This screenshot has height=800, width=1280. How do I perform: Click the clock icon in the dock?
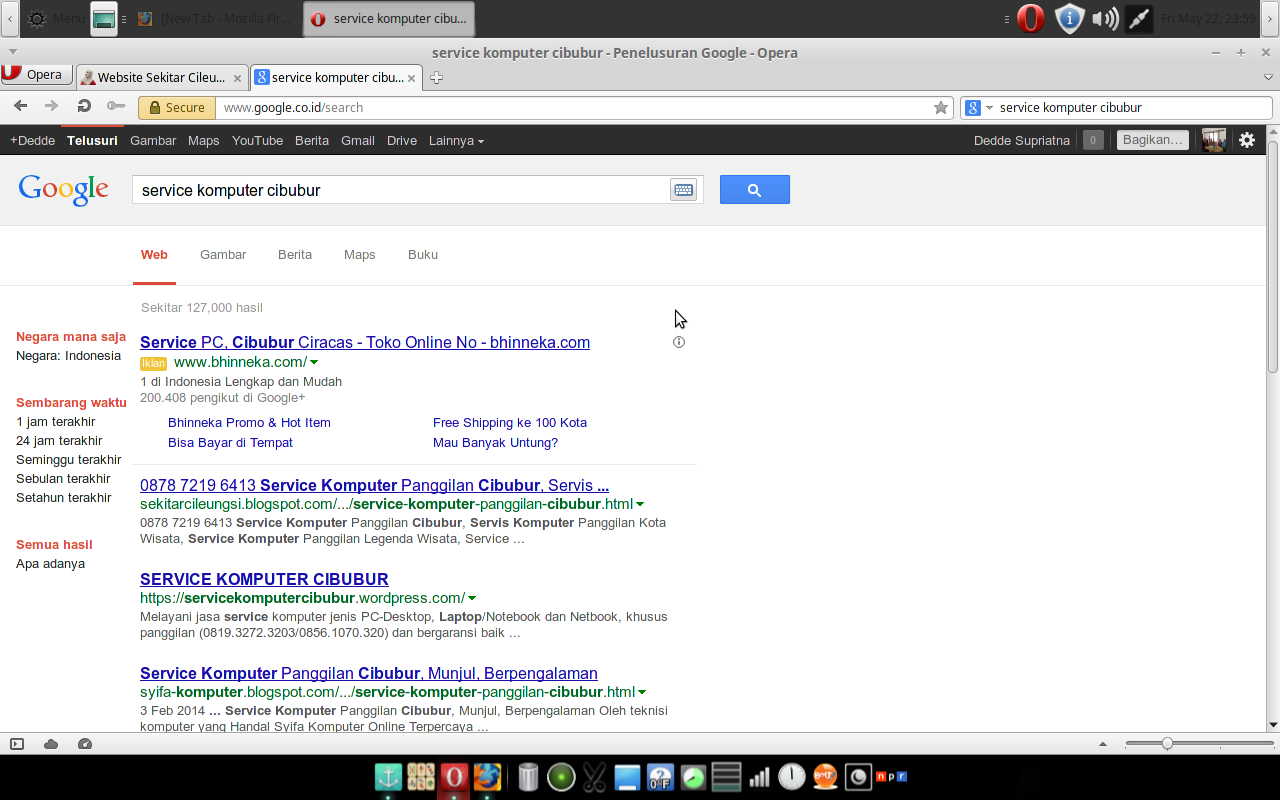coord(792,777)
